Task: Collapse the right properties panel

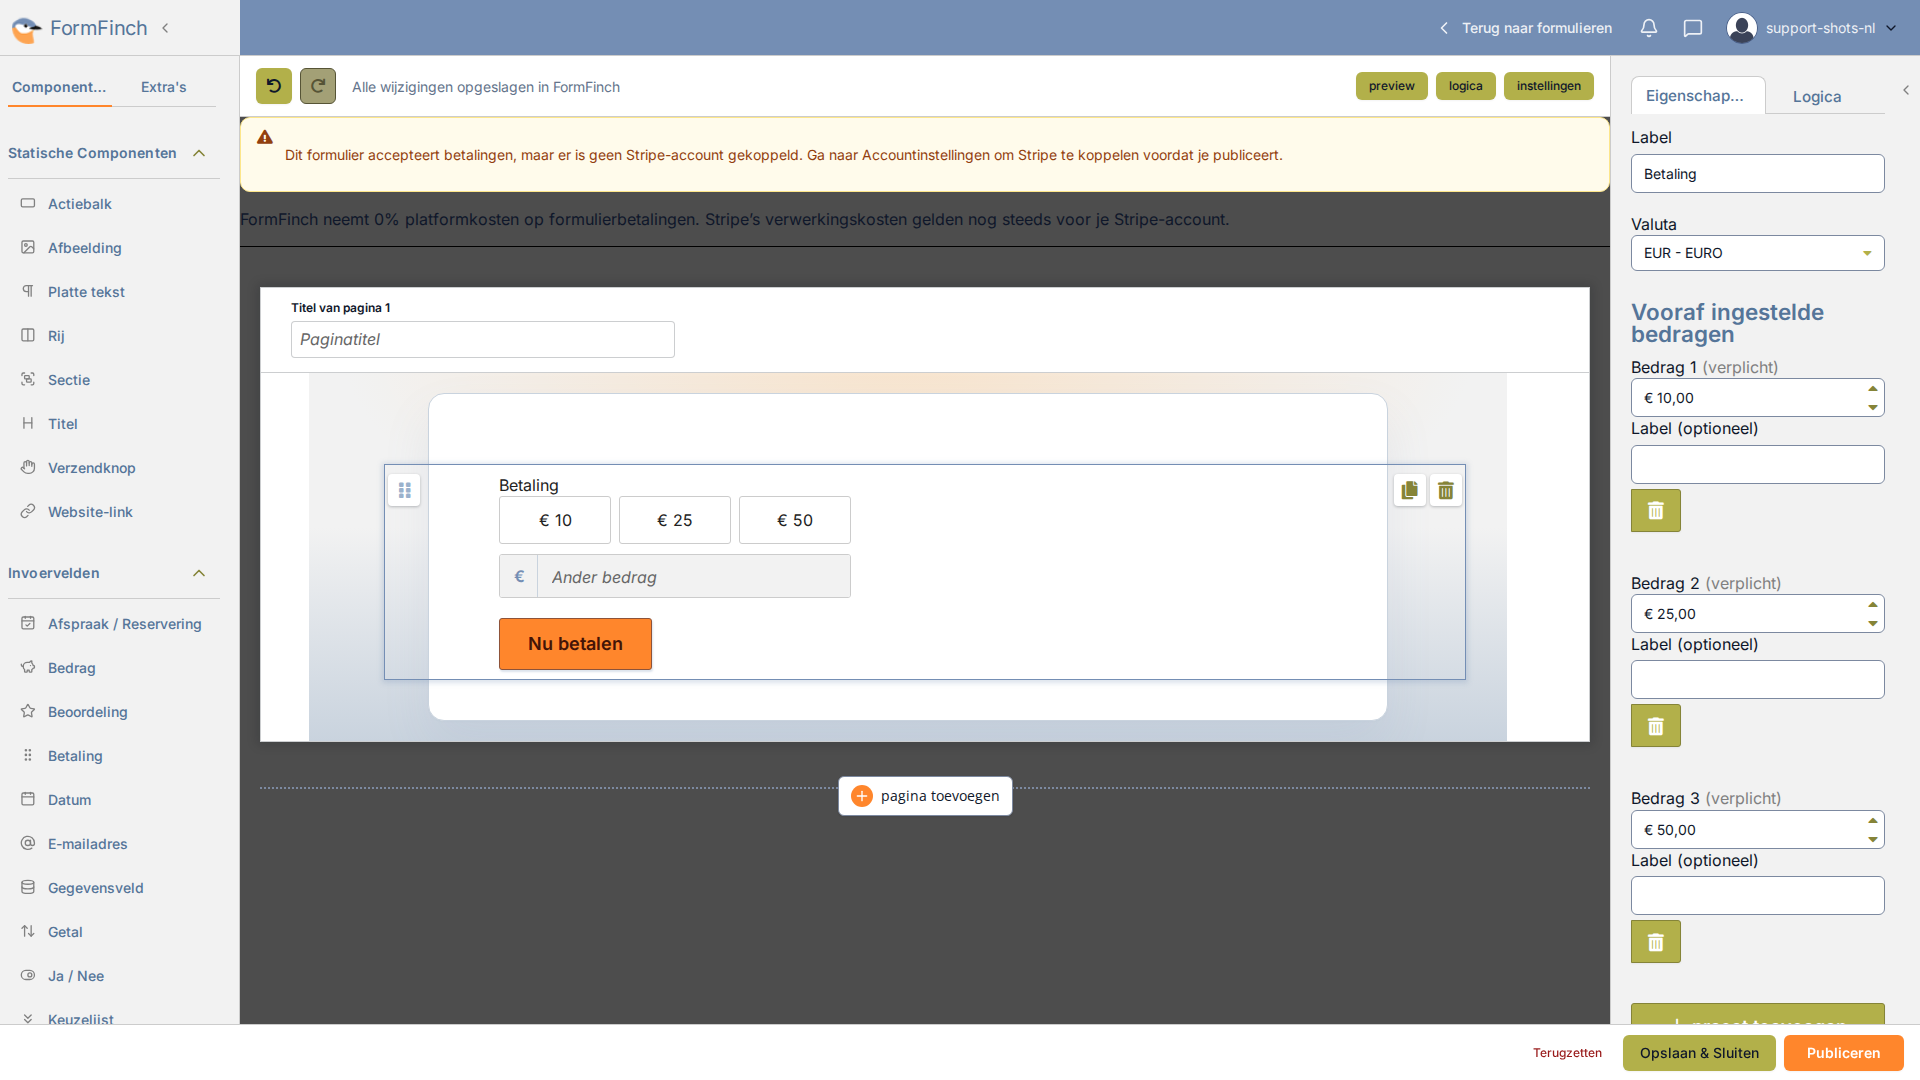Action: pyautogui.click(x=1906, y=90)
